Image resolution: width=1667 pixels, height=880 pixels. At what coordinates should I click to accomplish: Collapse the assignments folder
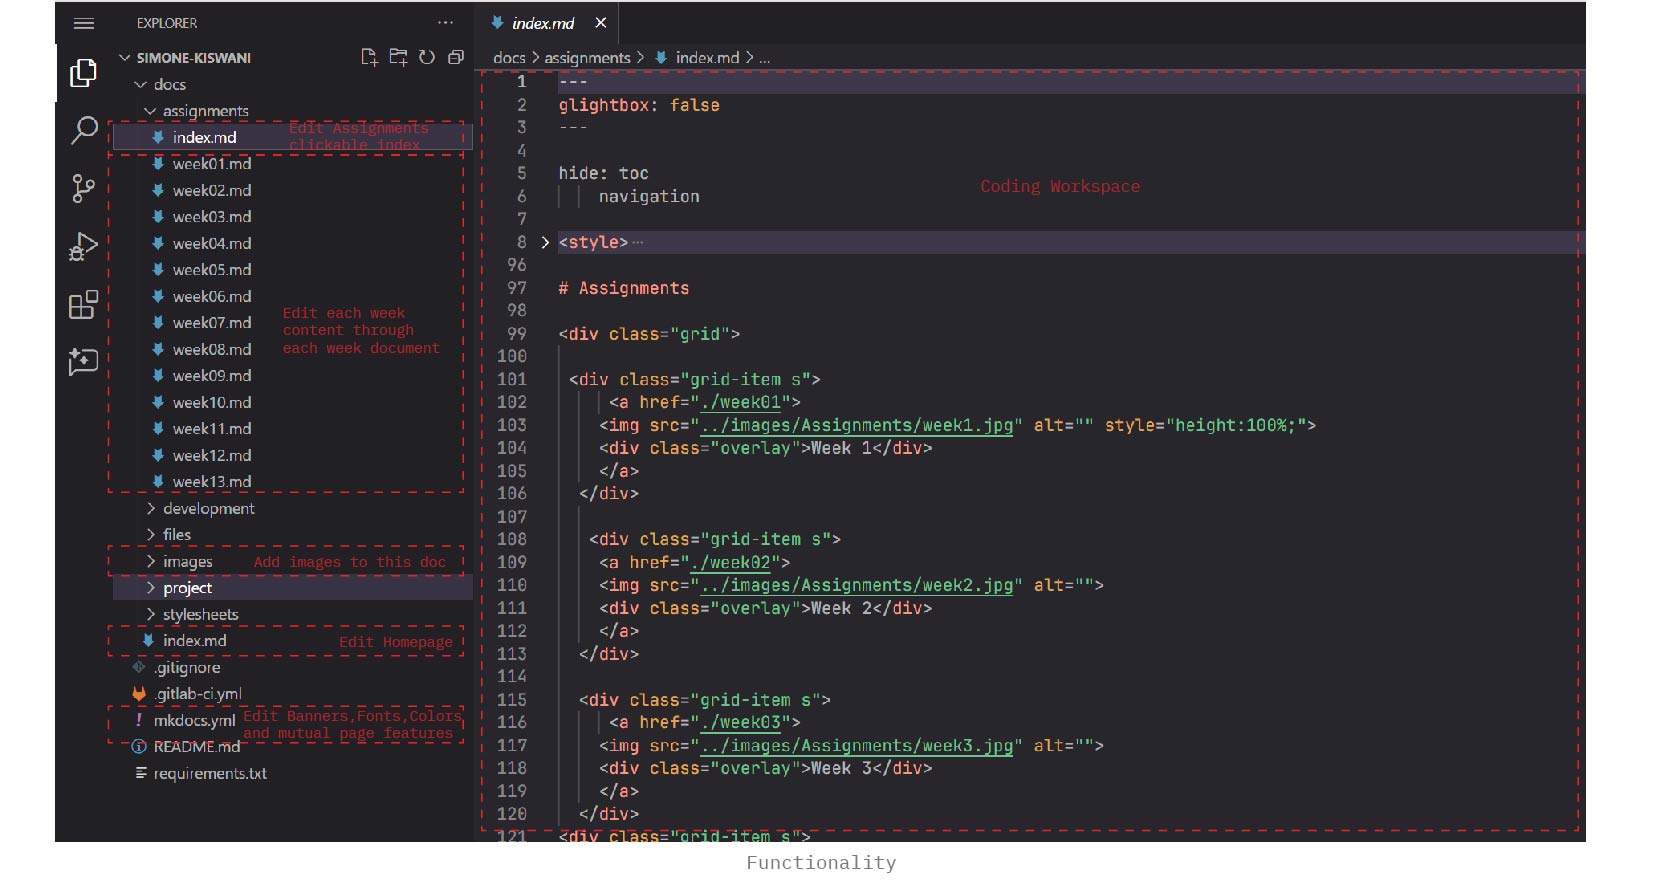click(x=205, y=111)
